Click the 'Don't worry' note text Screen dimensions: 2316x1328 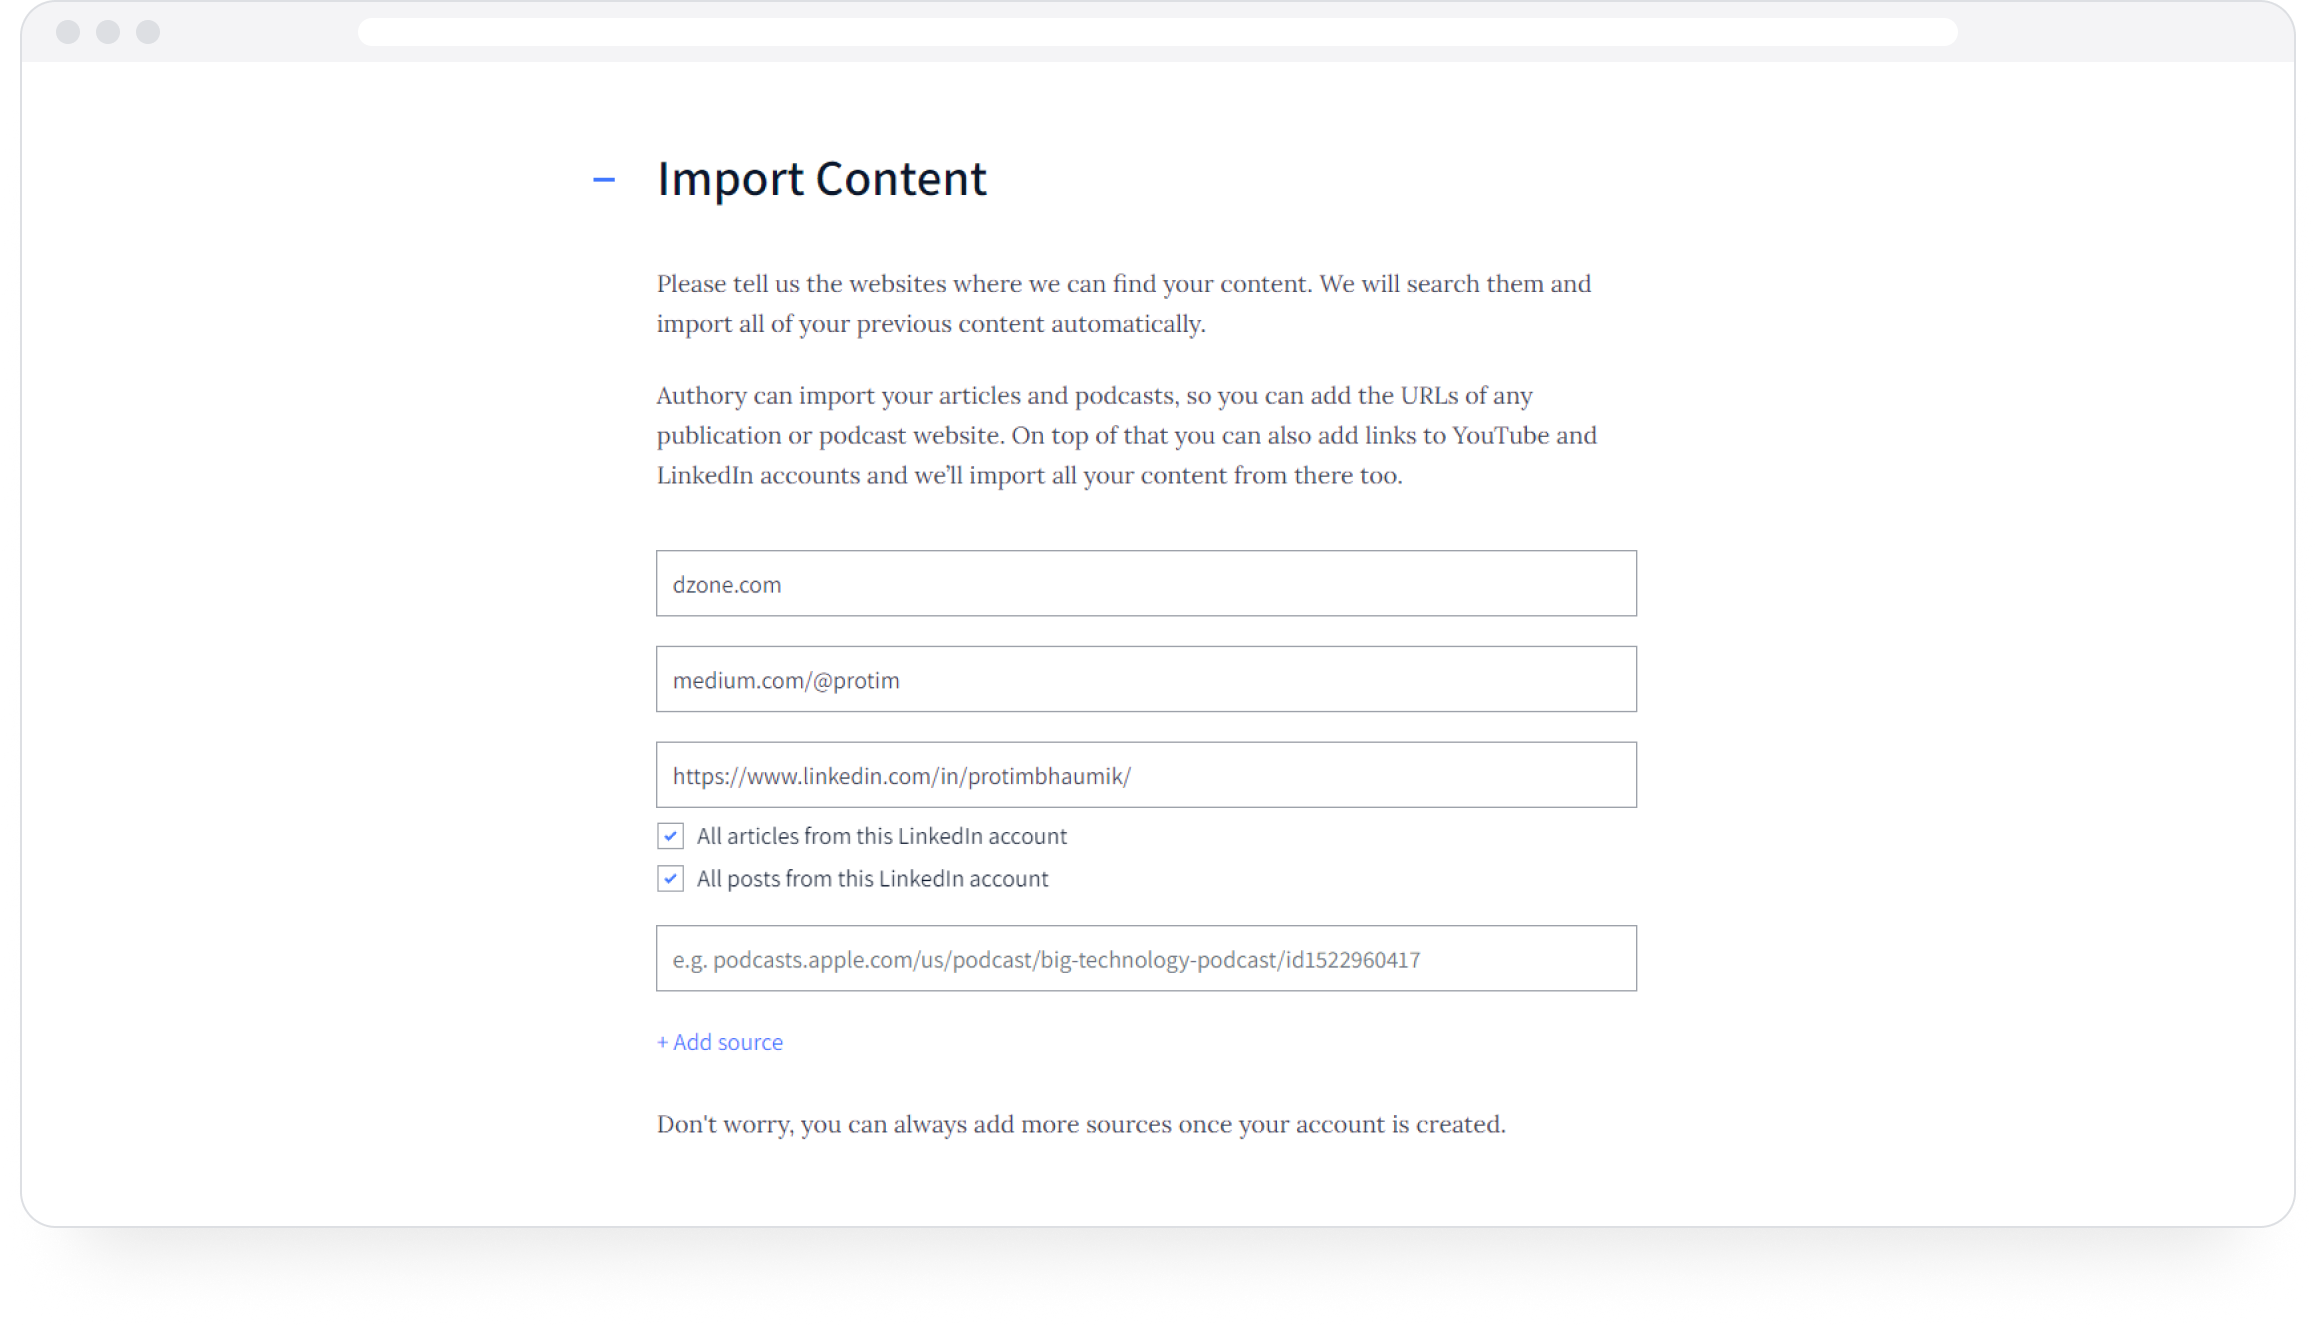point(1080,1125)
